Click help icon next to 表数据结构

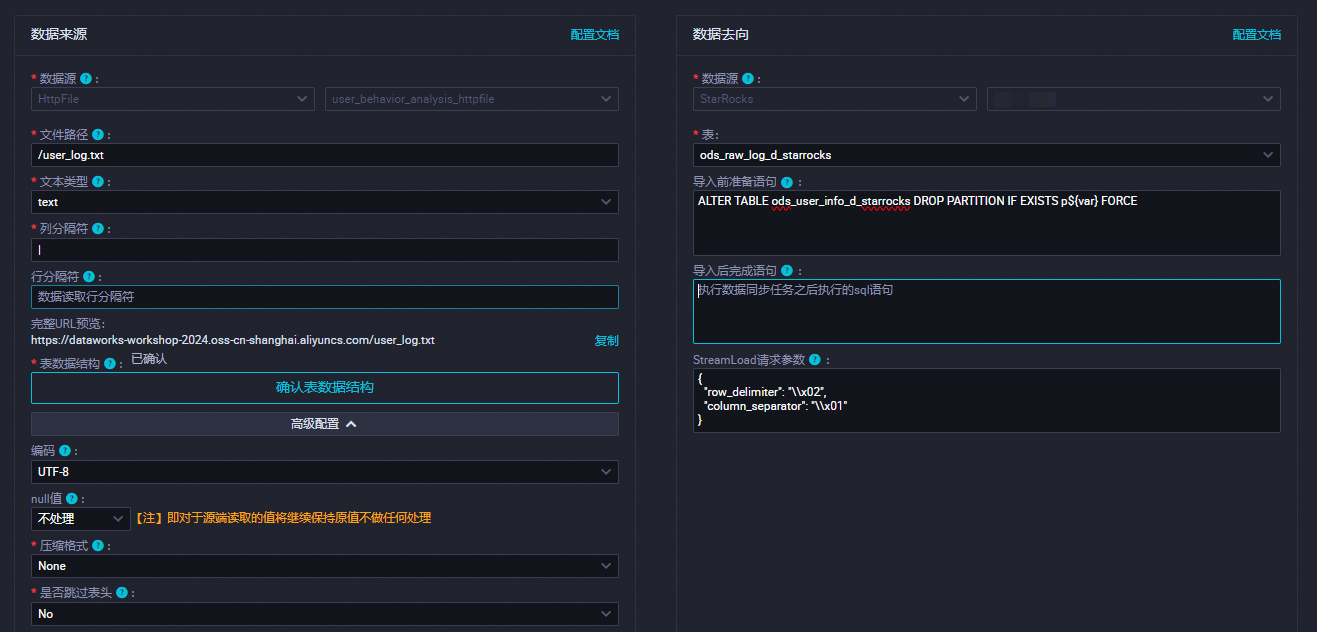(x=110, y=364)
